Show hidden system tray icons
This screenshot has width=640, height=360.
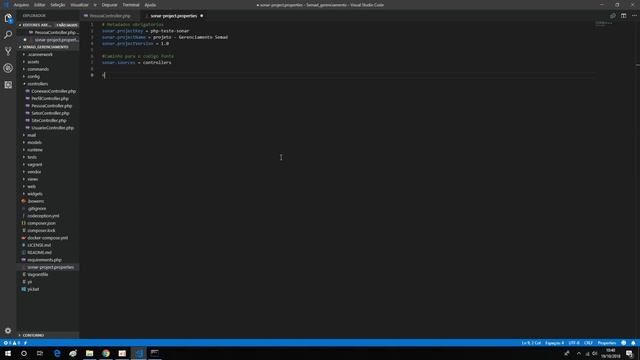pos(578,353)
